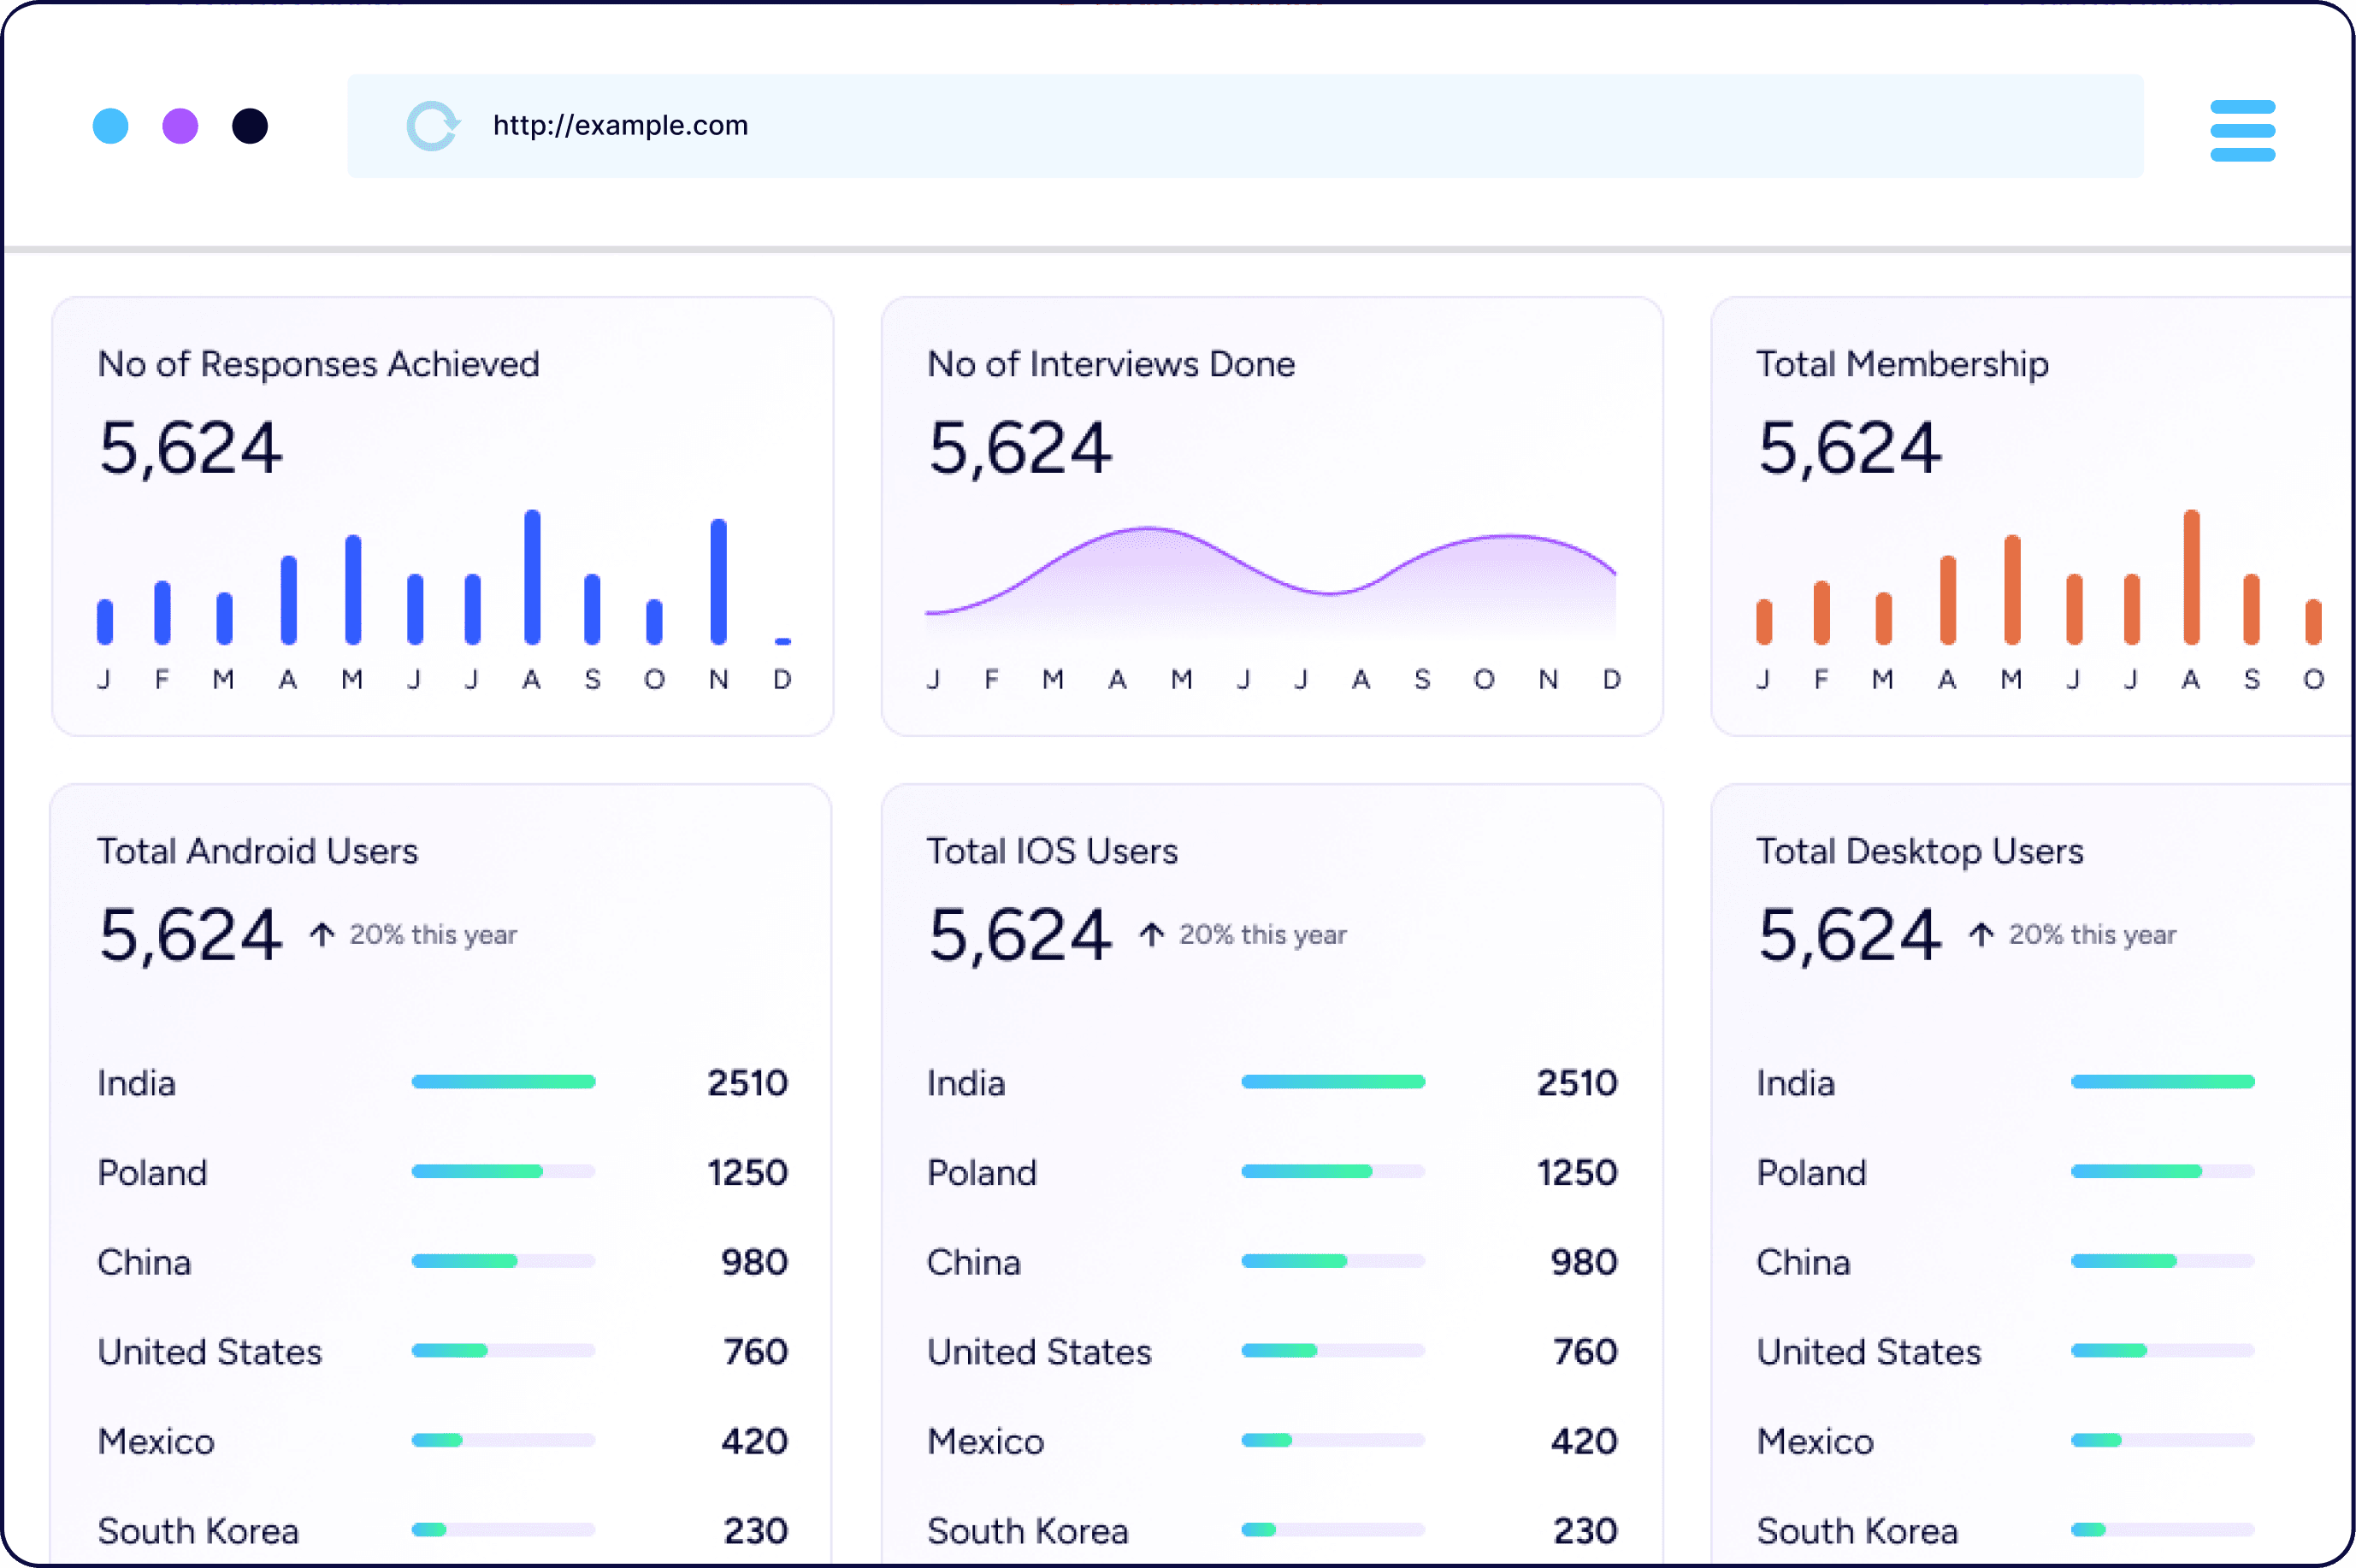This screenshot has width=2356, height=1568.
Task: Click value 980 for China in Android card
Action: (x=755, y=1262)
